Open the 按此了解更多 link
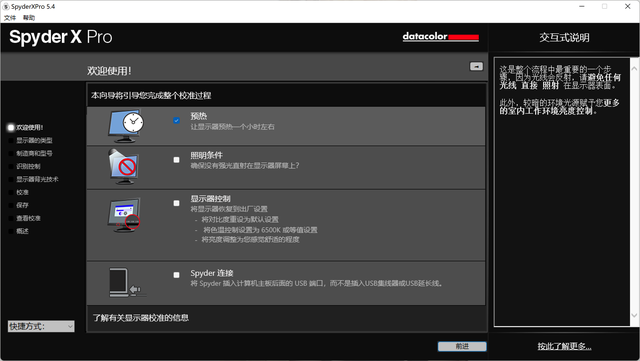The width and height of the screenshot is (640, 361). point(564,346)
